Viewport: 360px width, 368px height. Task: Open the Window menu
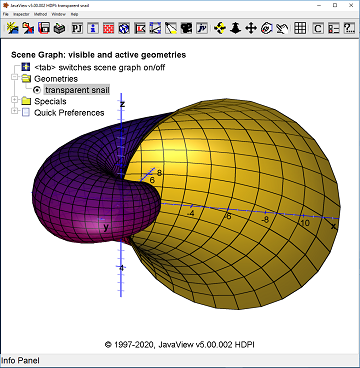point(59,14)
